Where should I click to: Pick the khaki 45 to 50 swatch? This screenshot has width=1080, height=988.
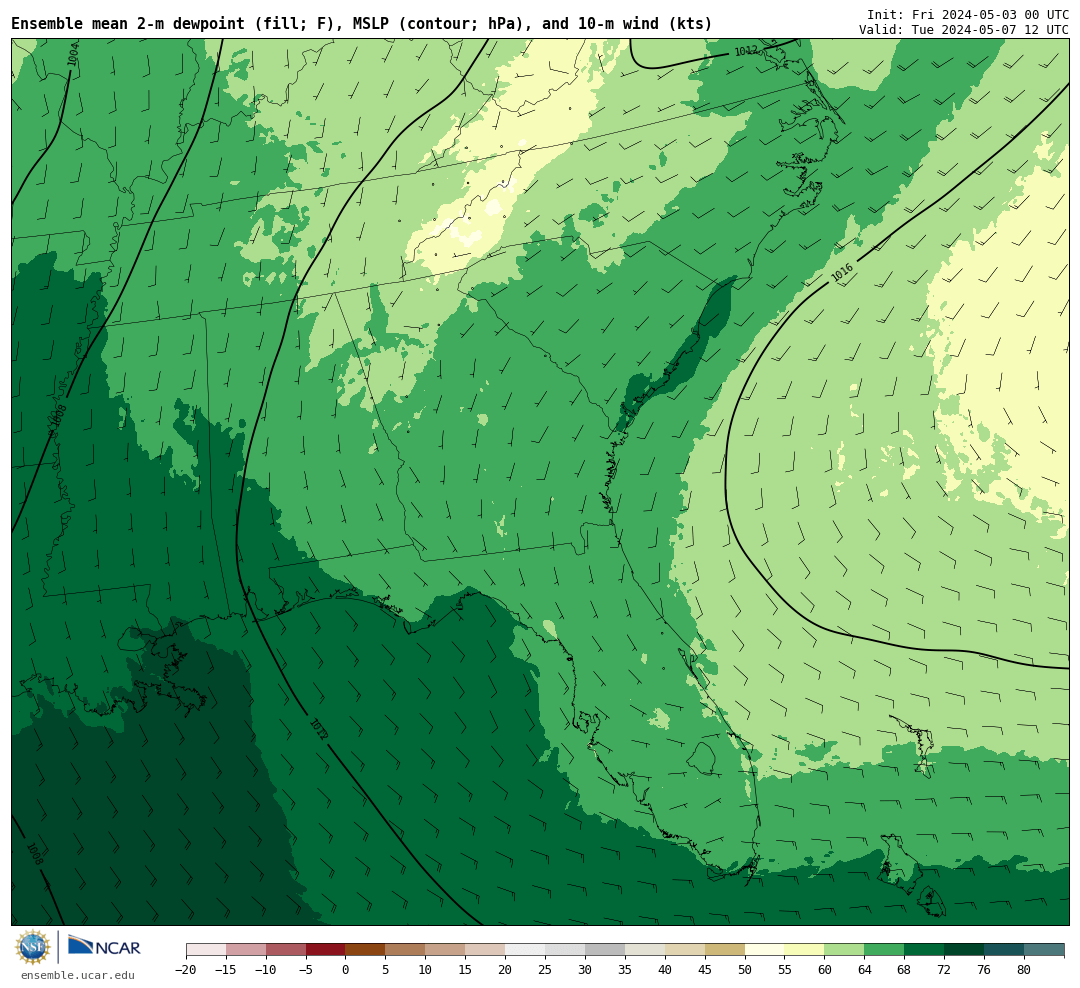coord(725,950)
